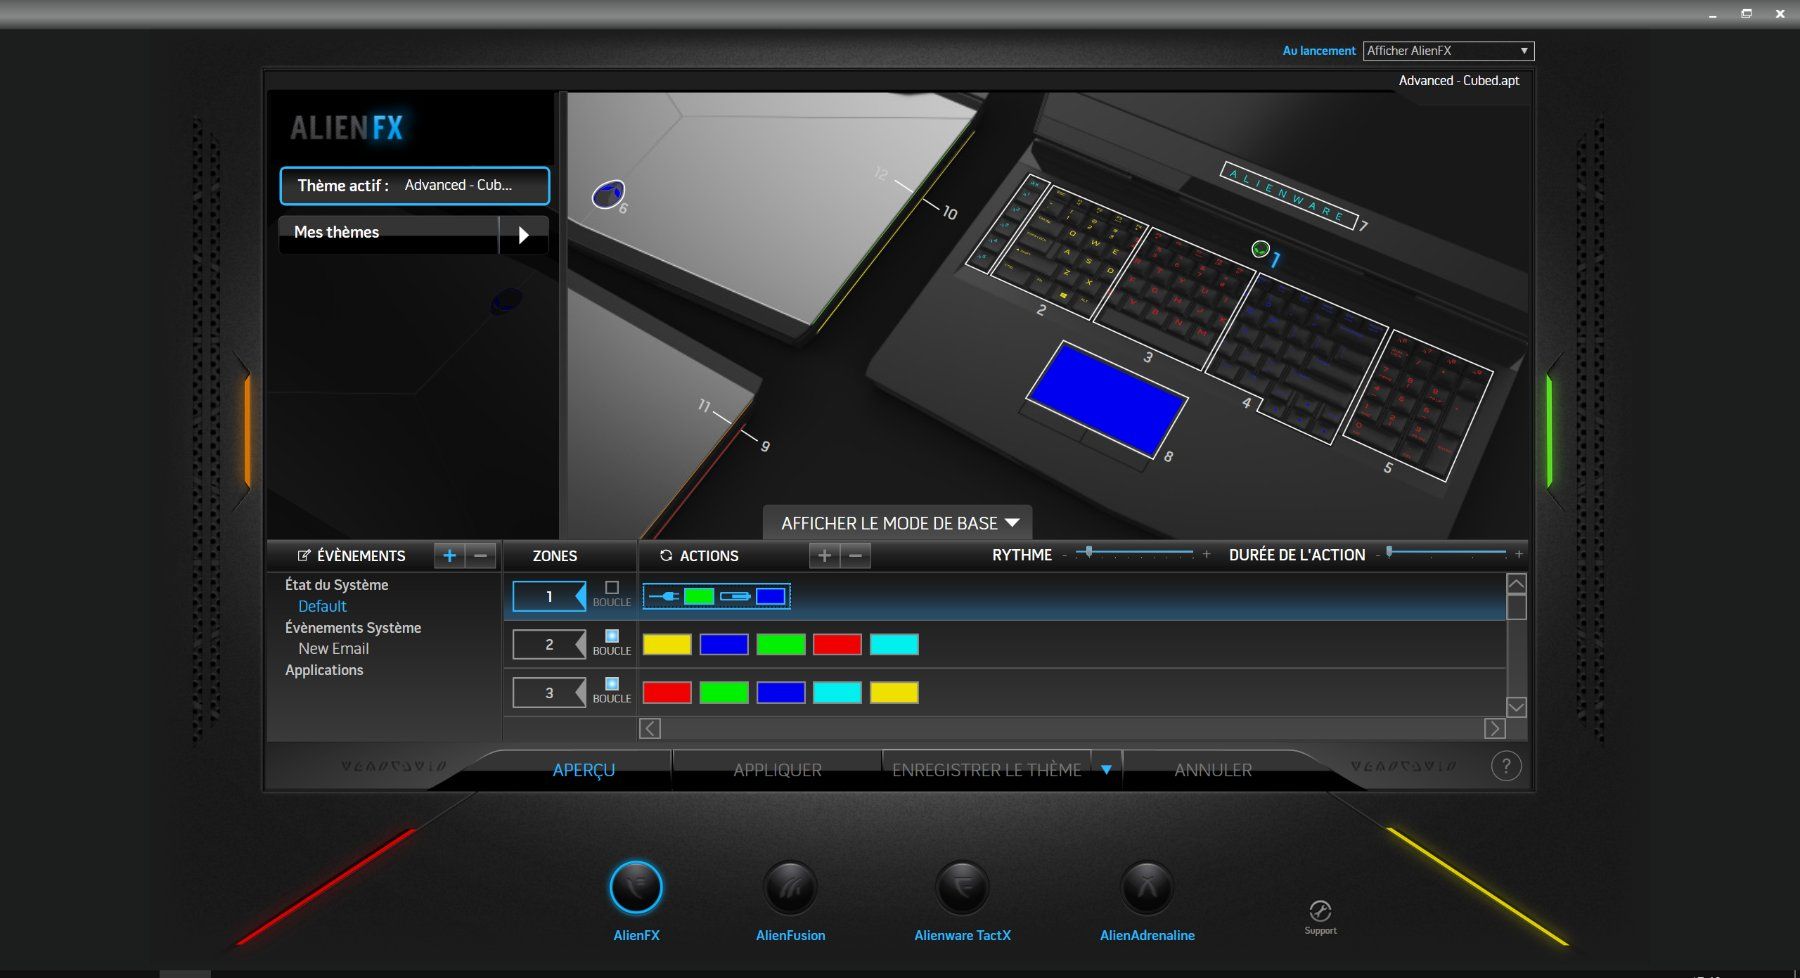Increase Rythme with the plus sign
This screenshot has width=1800, height=978.
pos(1206,554)
